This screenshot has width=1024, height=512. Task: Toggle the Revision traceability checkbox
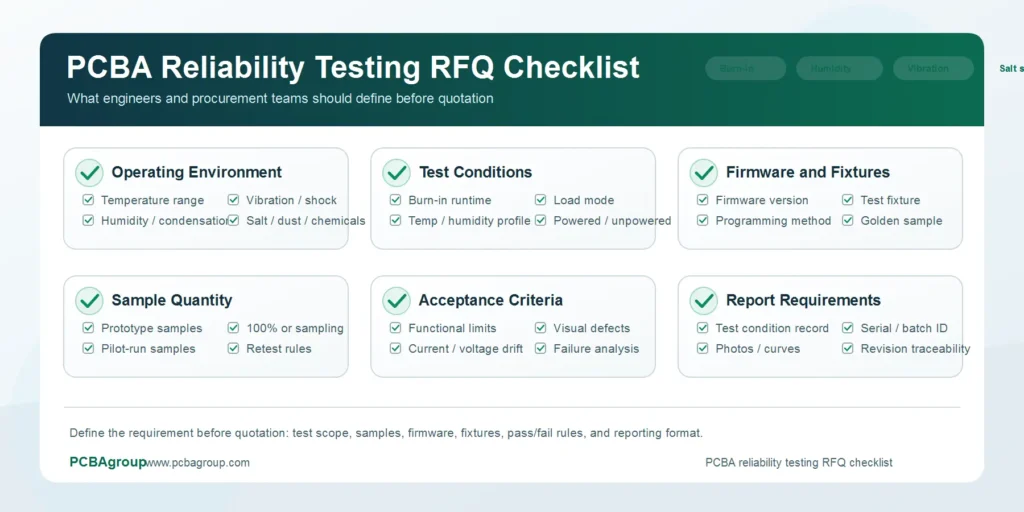(848, 349)
